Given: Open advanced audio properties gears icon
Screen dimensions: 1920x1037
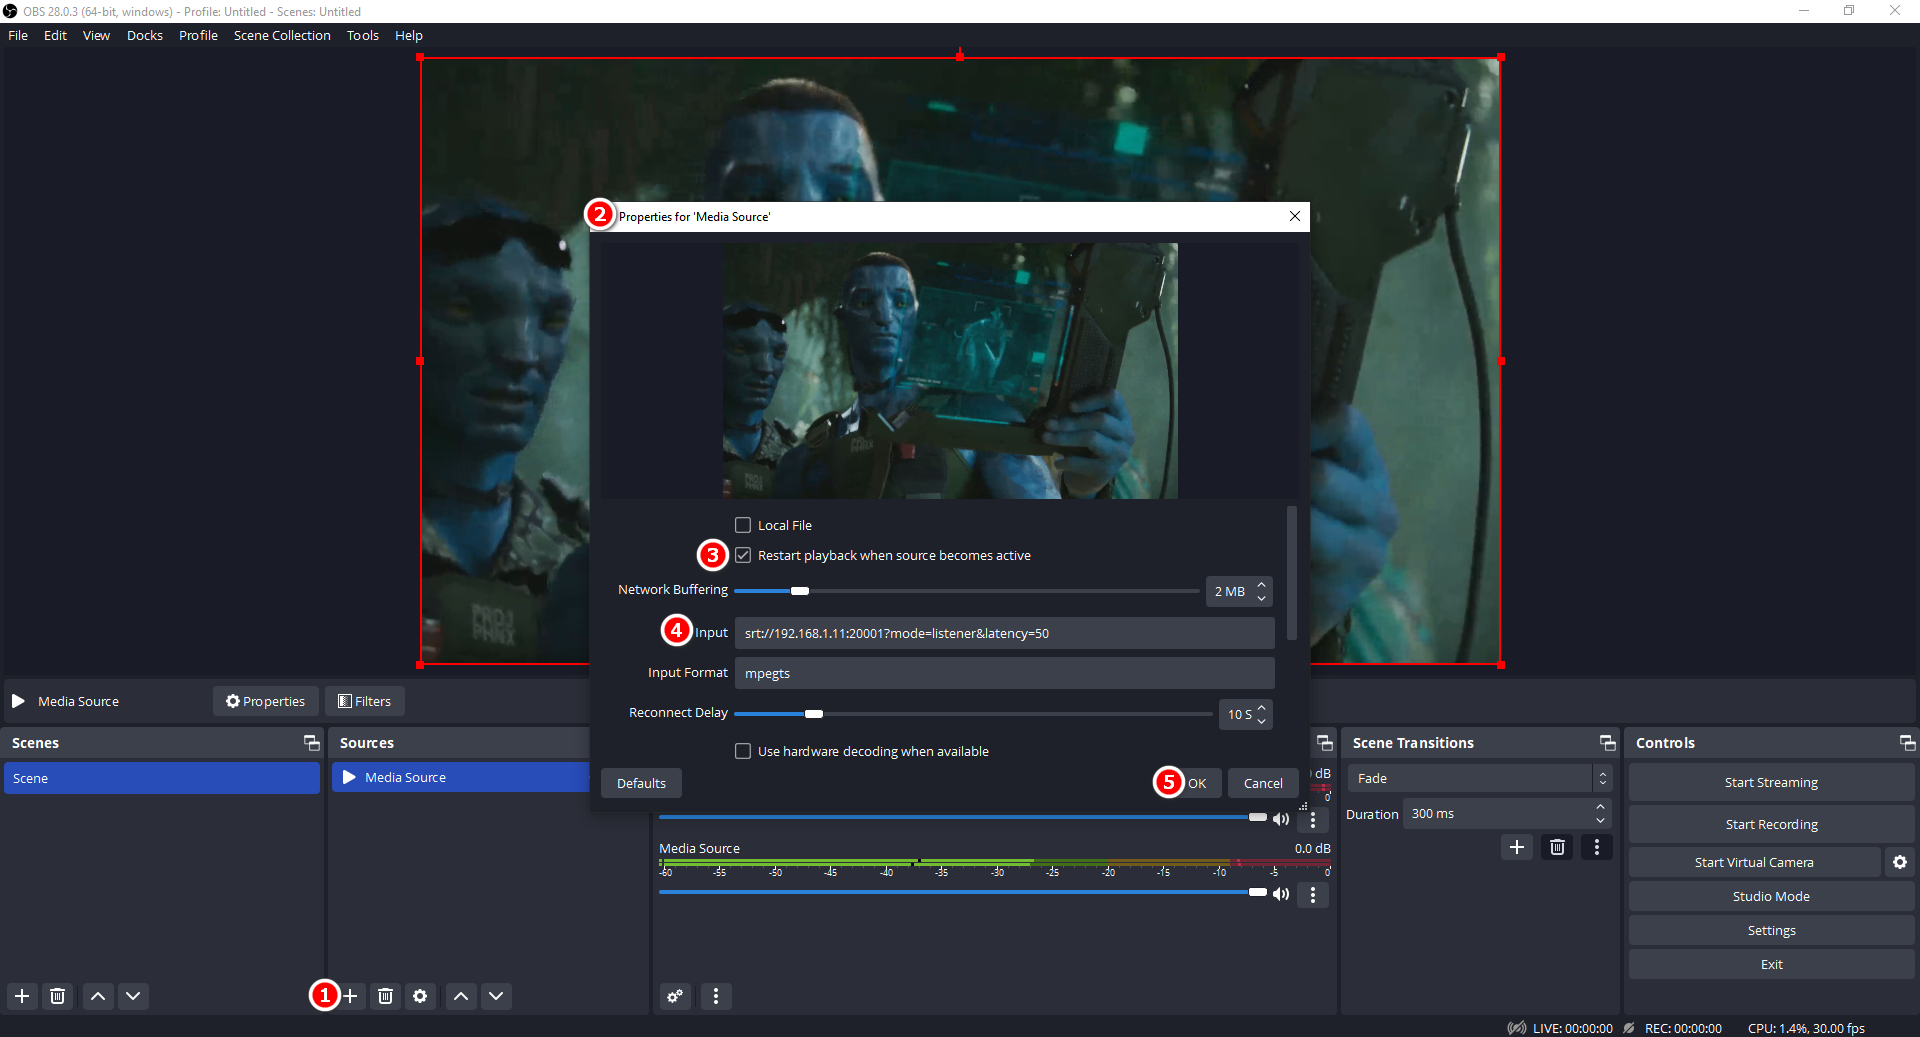Looking at the screenshot, I should tap(676, 996).
